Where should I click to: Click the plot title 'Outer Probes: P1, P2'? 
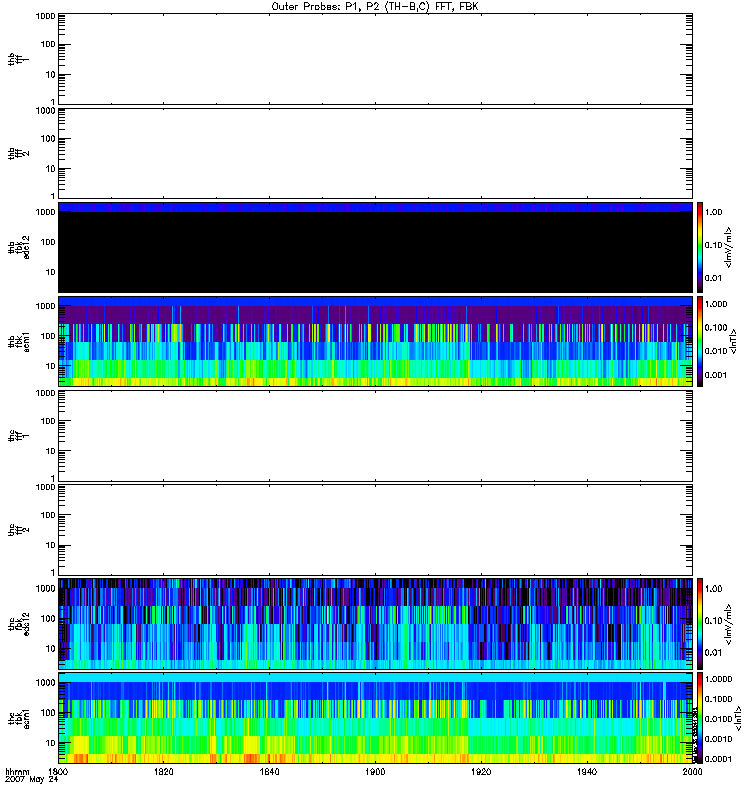(x=375, y=6)
